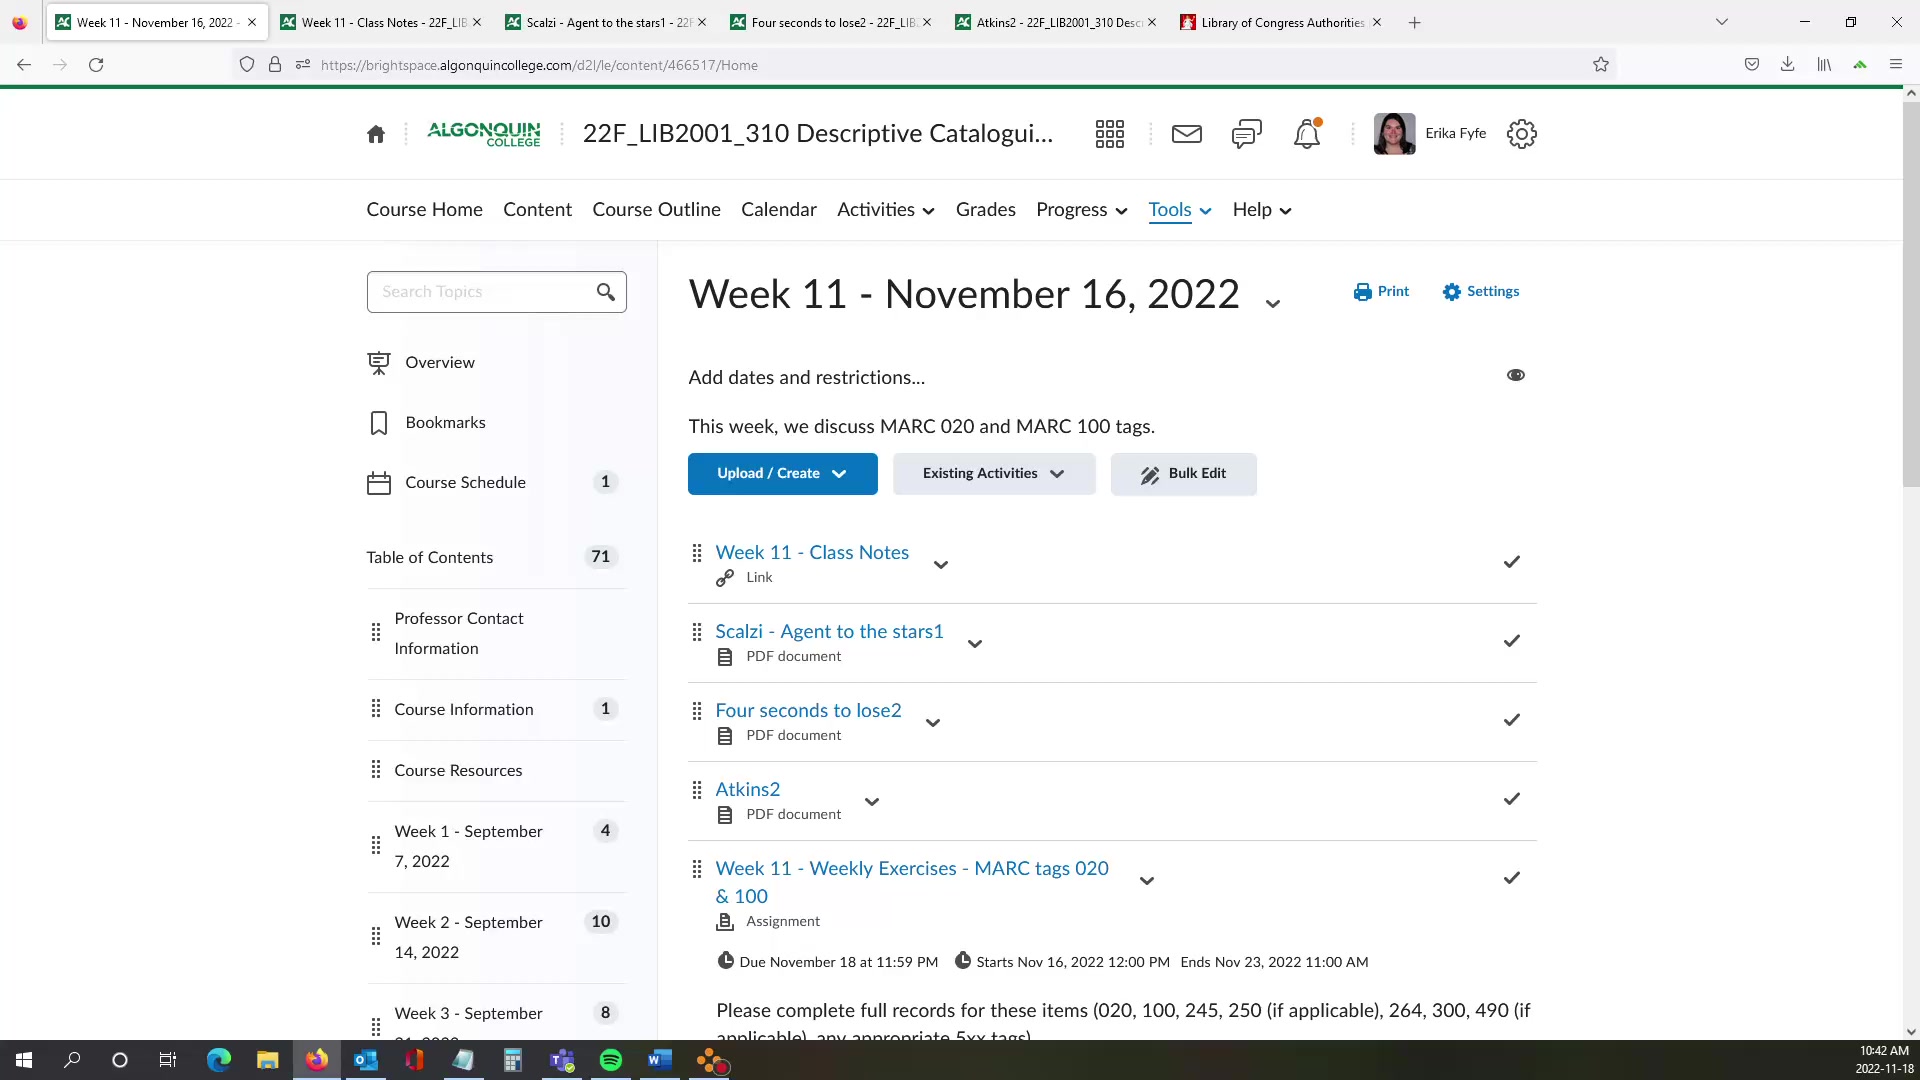Open Spotify from the taskbar

[610, 1061]
